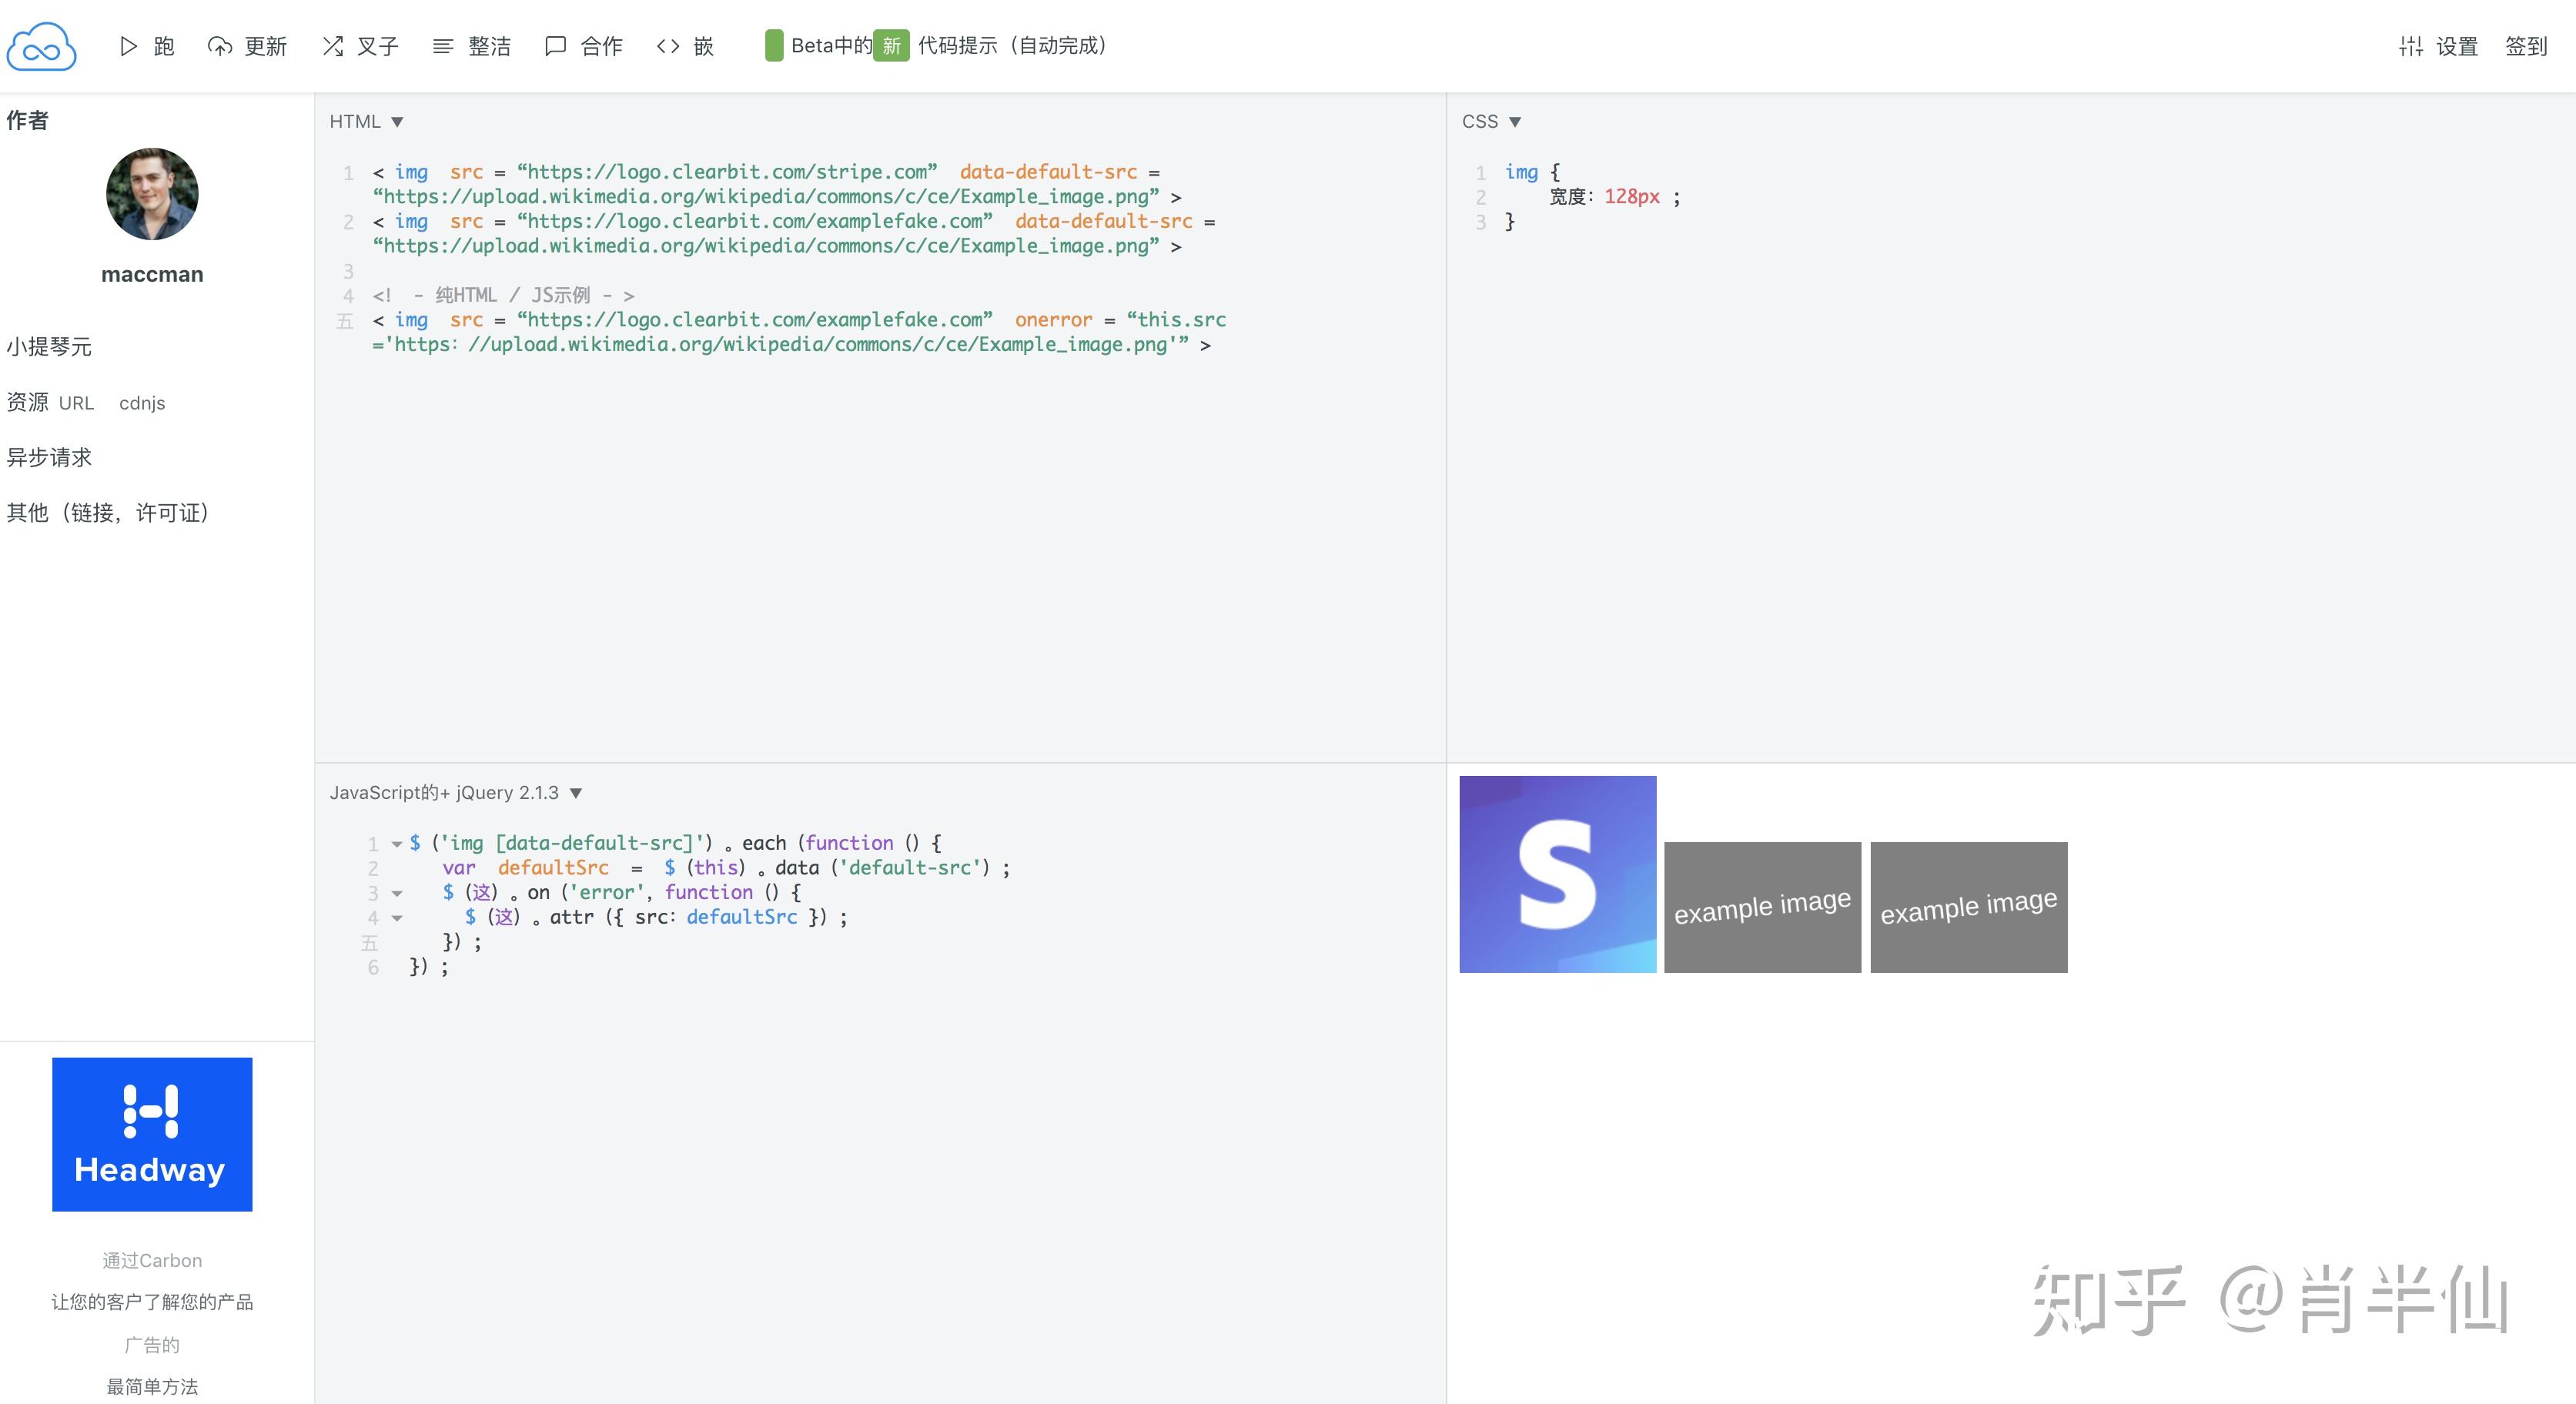Open 小提琴元 fiddle meta section

click(49, 347)
